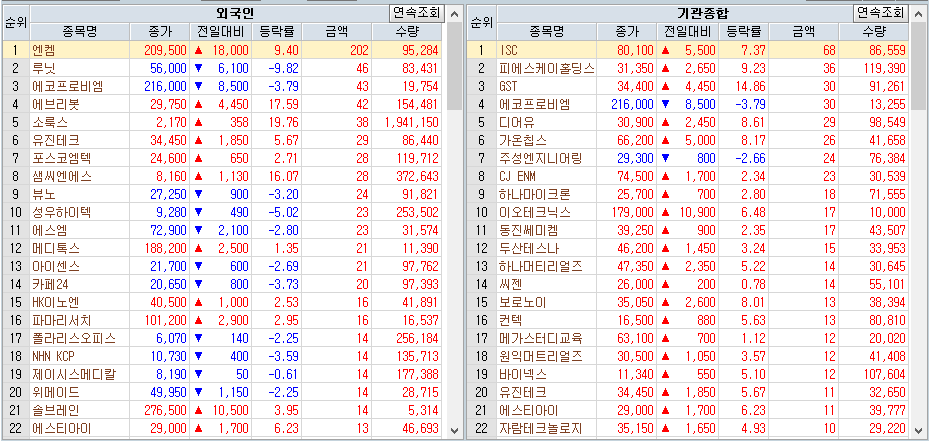Select 유진테크 in 기관종합 list
The image size is (930, 441).
click(523, 392)
